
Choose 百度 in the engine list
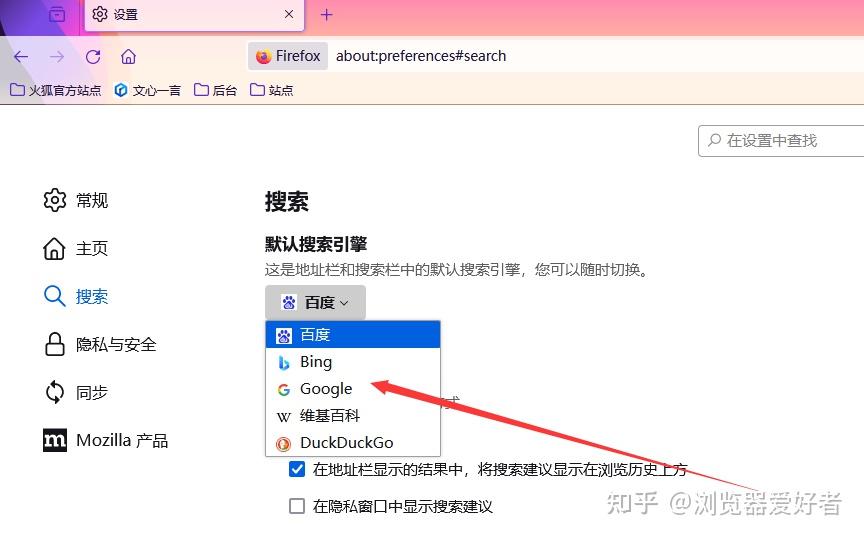pos(353,335)
